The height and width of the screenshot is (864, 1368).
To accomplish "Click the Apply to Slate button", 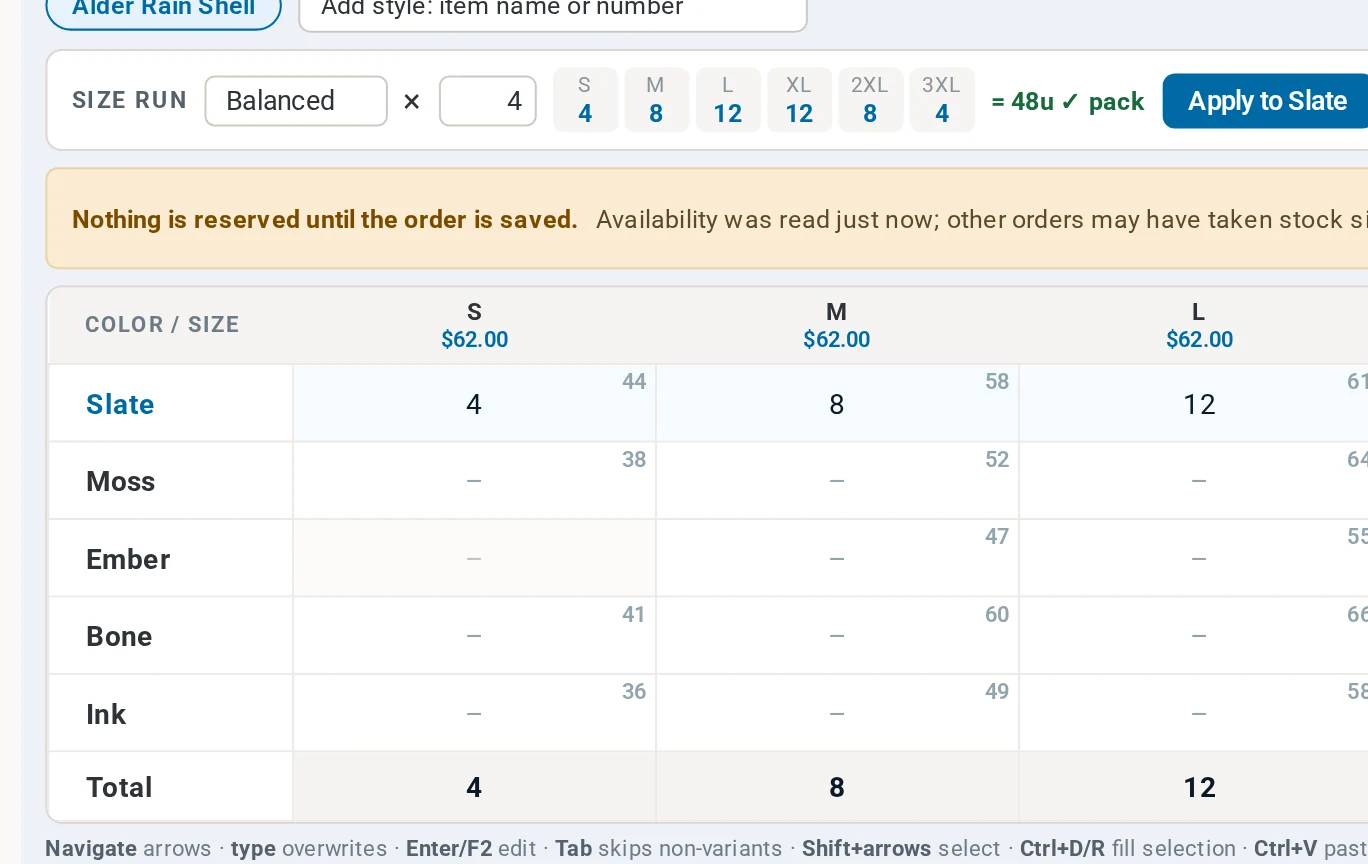I will [1266, 101].
